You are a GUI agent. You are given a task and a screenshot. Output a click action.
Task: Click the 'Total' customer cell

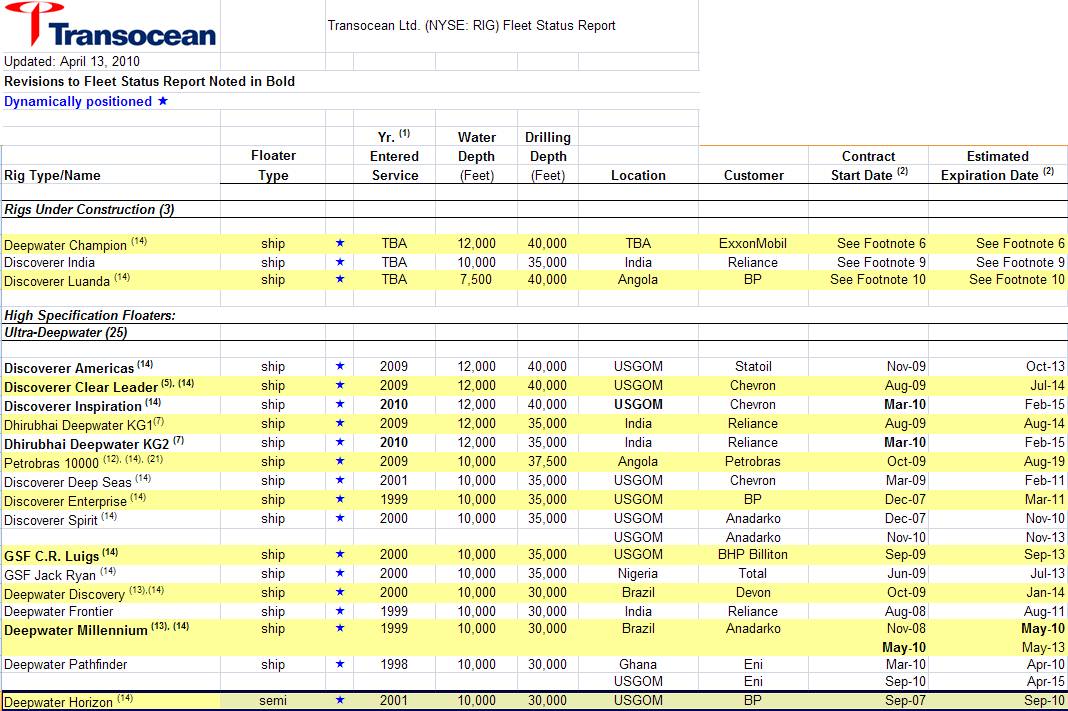[753, 573]
